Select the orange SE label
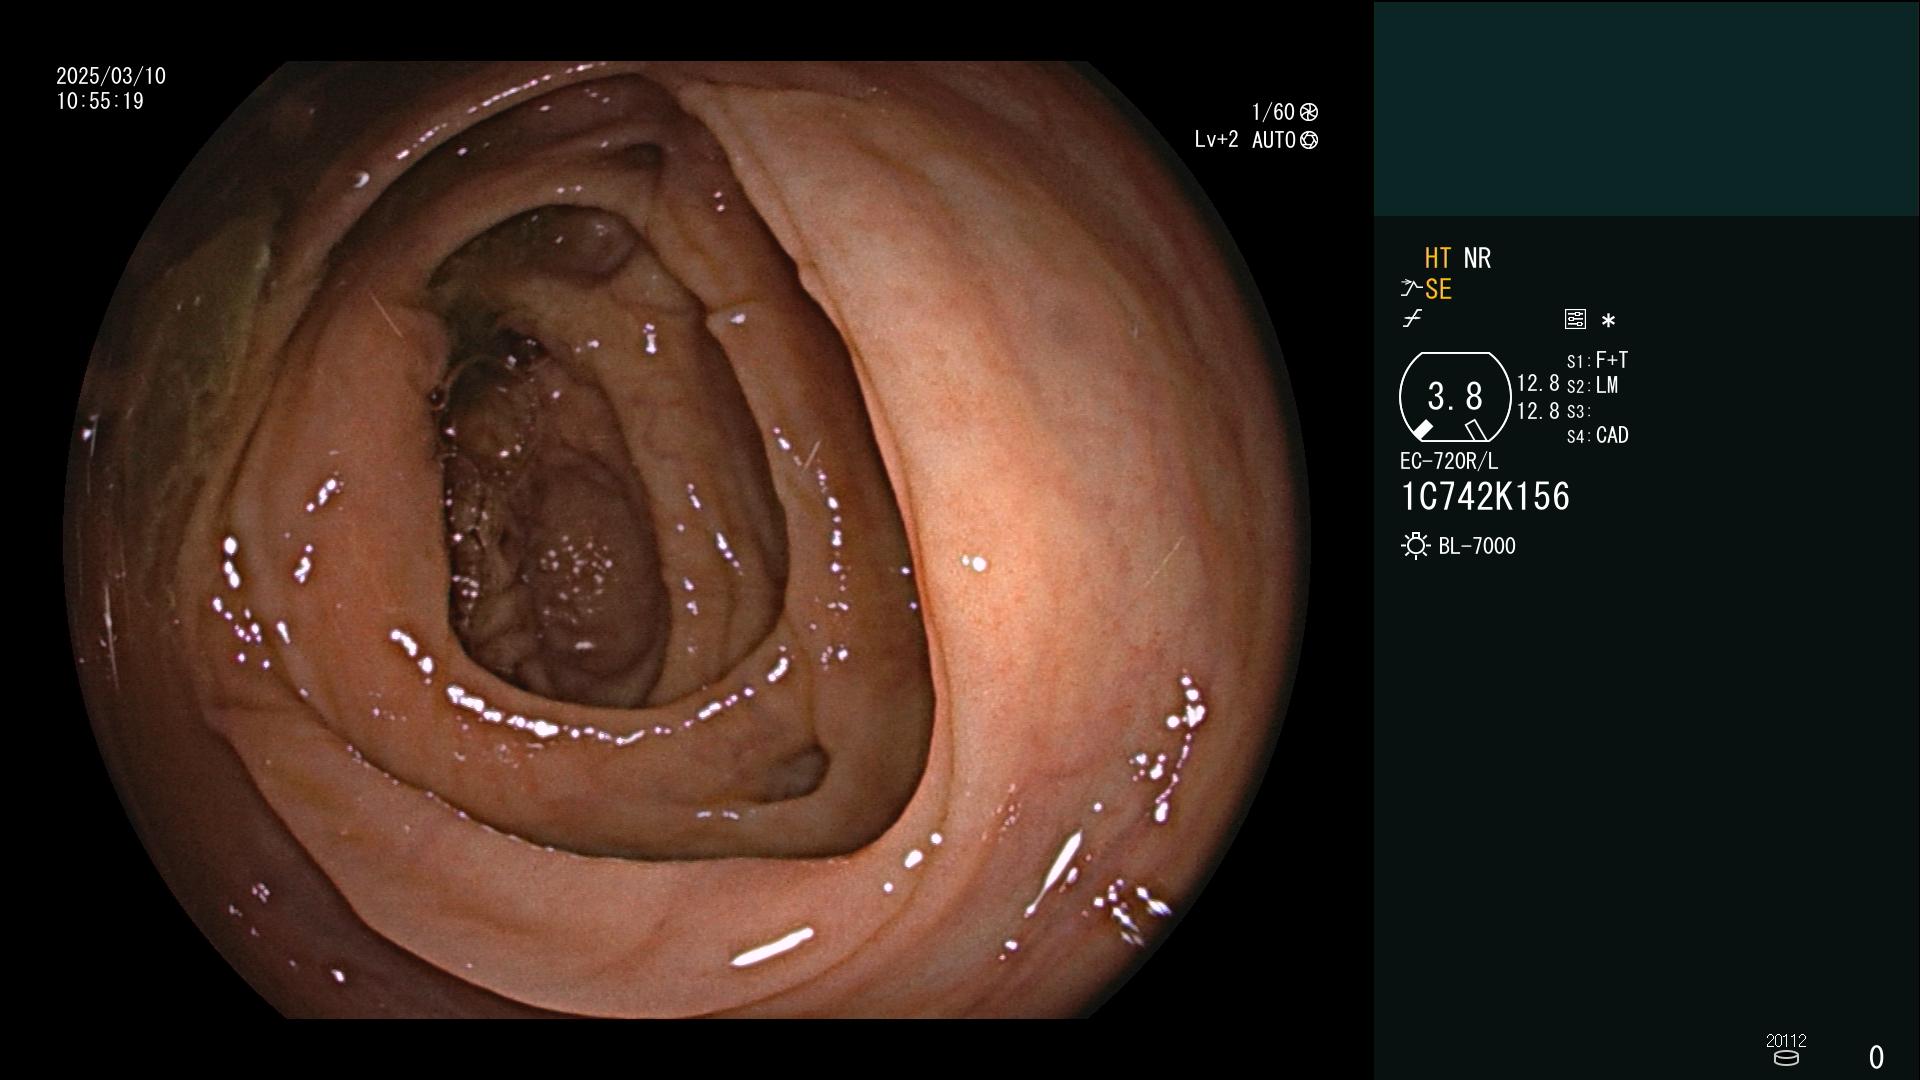Viewport: 1920px width, 1080px height. (x=1438, y=289)
